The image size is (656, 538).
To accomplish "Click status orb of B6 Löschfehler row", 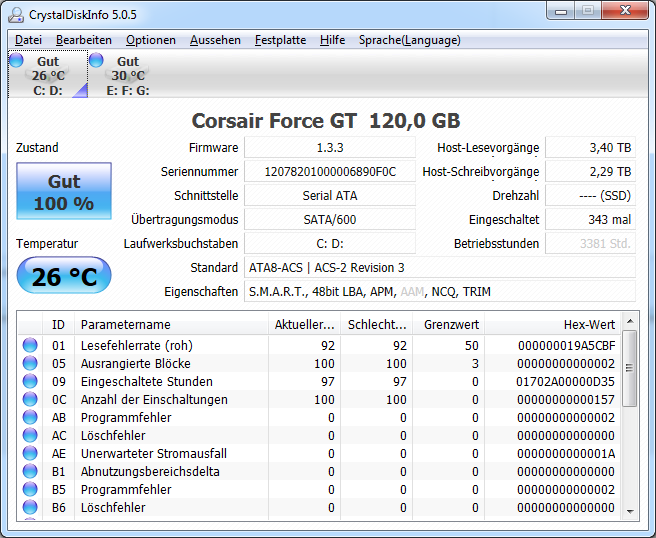I will (x=30, y=507).
